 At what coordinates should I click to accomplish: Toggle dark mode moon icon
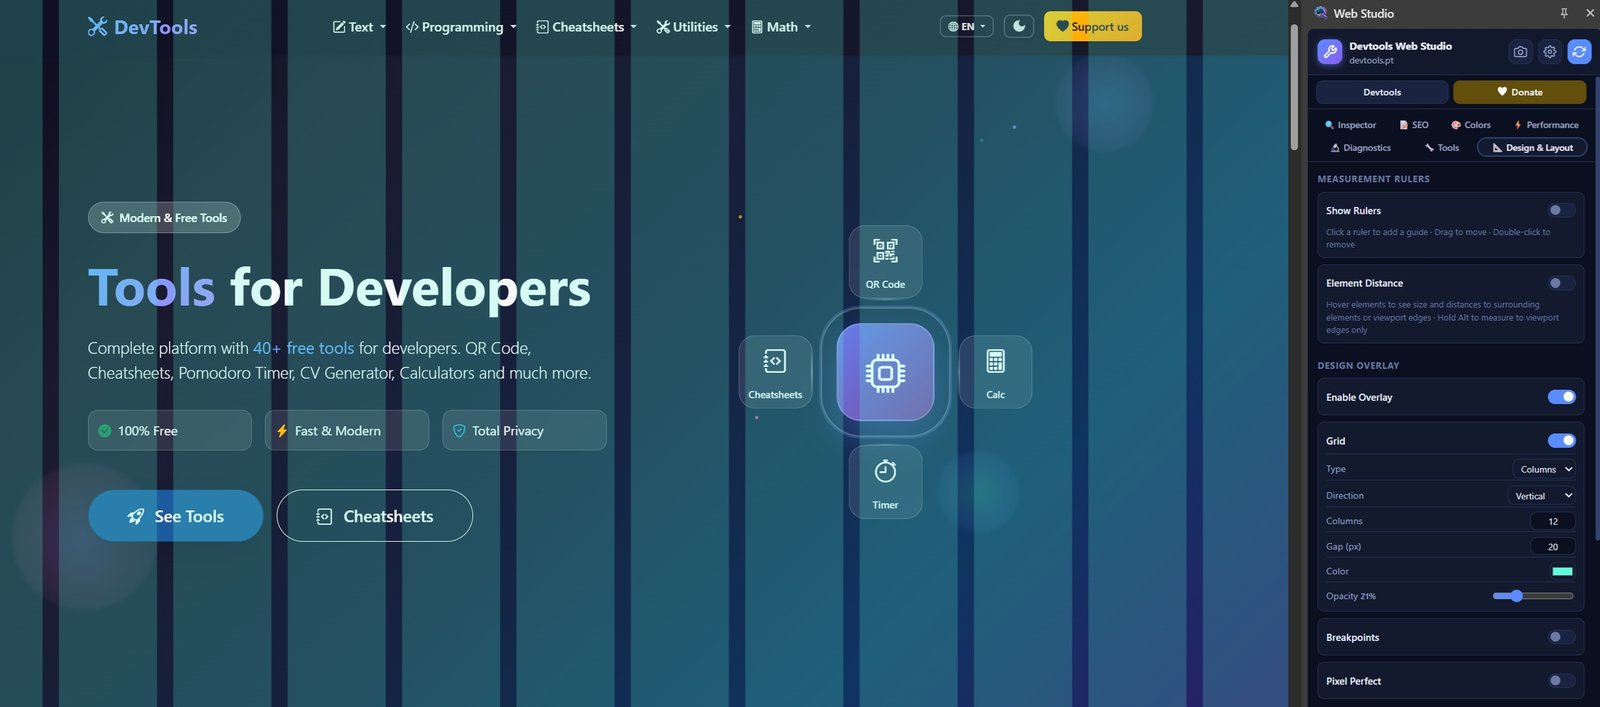pos(1019,26)
